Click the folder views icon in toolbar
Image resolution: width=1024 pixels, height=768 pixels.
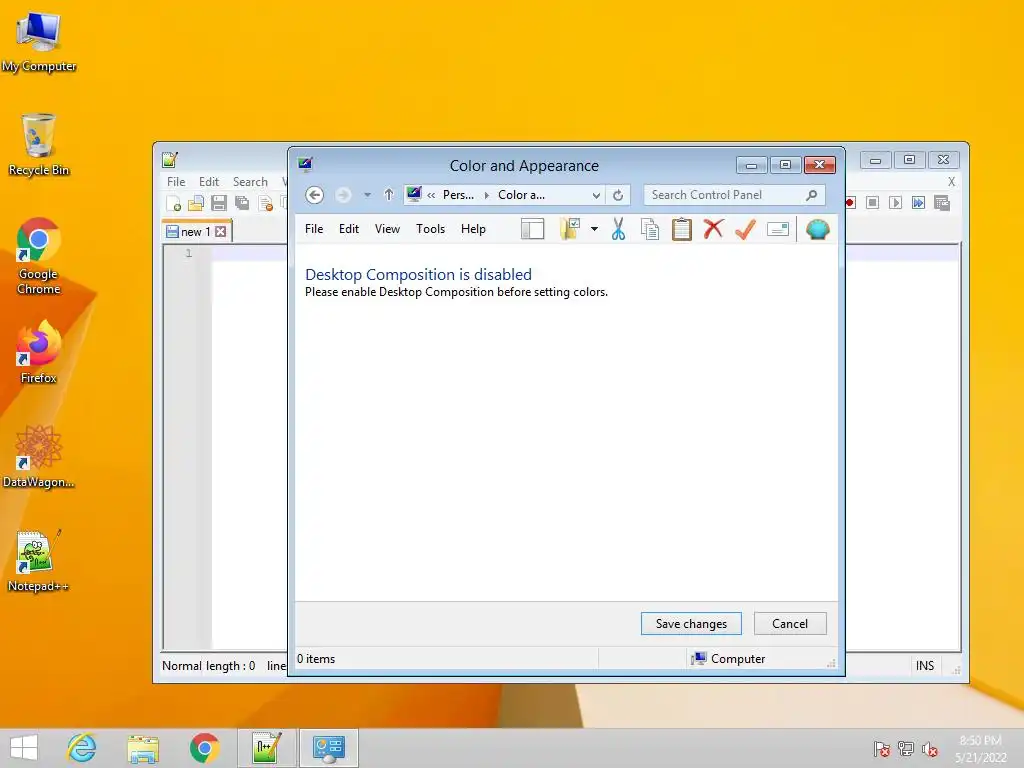(x=569, y=229)
